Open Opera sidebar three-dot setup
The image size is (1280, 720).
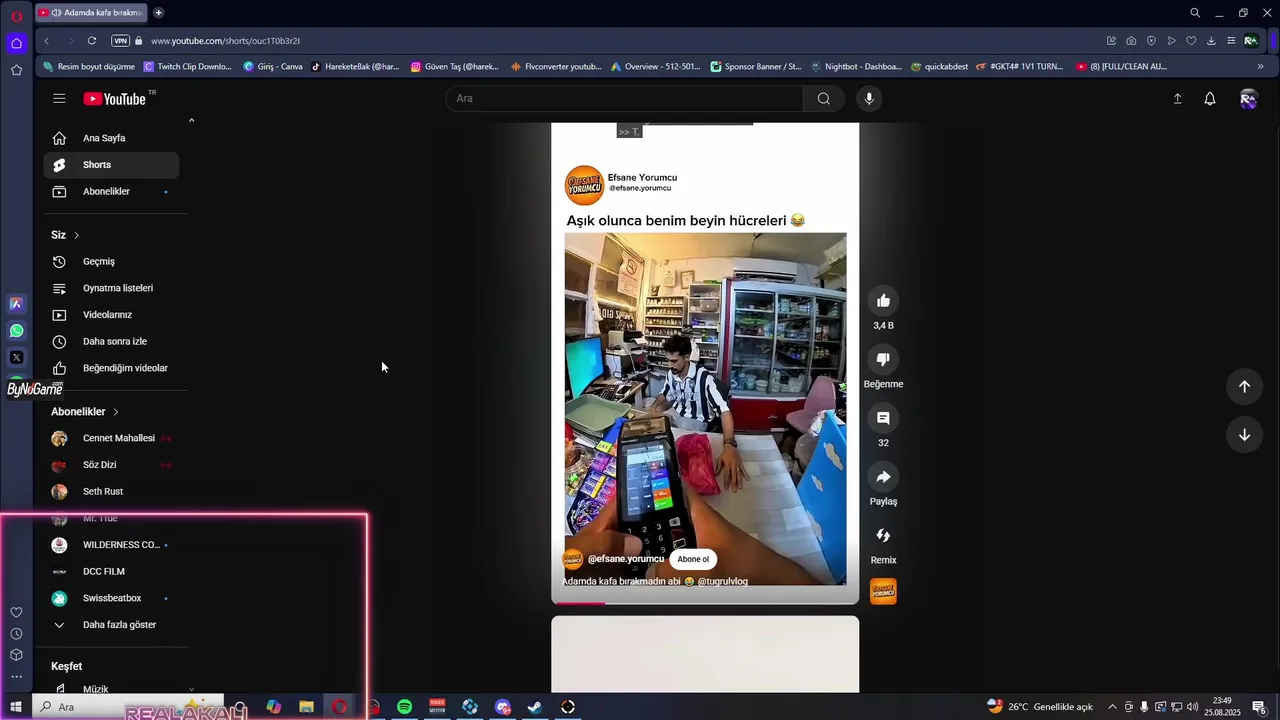click(x=16, y=677)
